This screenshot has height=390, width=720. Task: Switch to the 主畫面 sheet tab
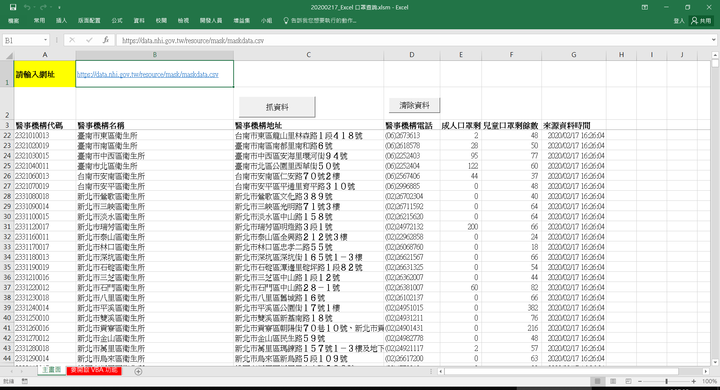52,370
